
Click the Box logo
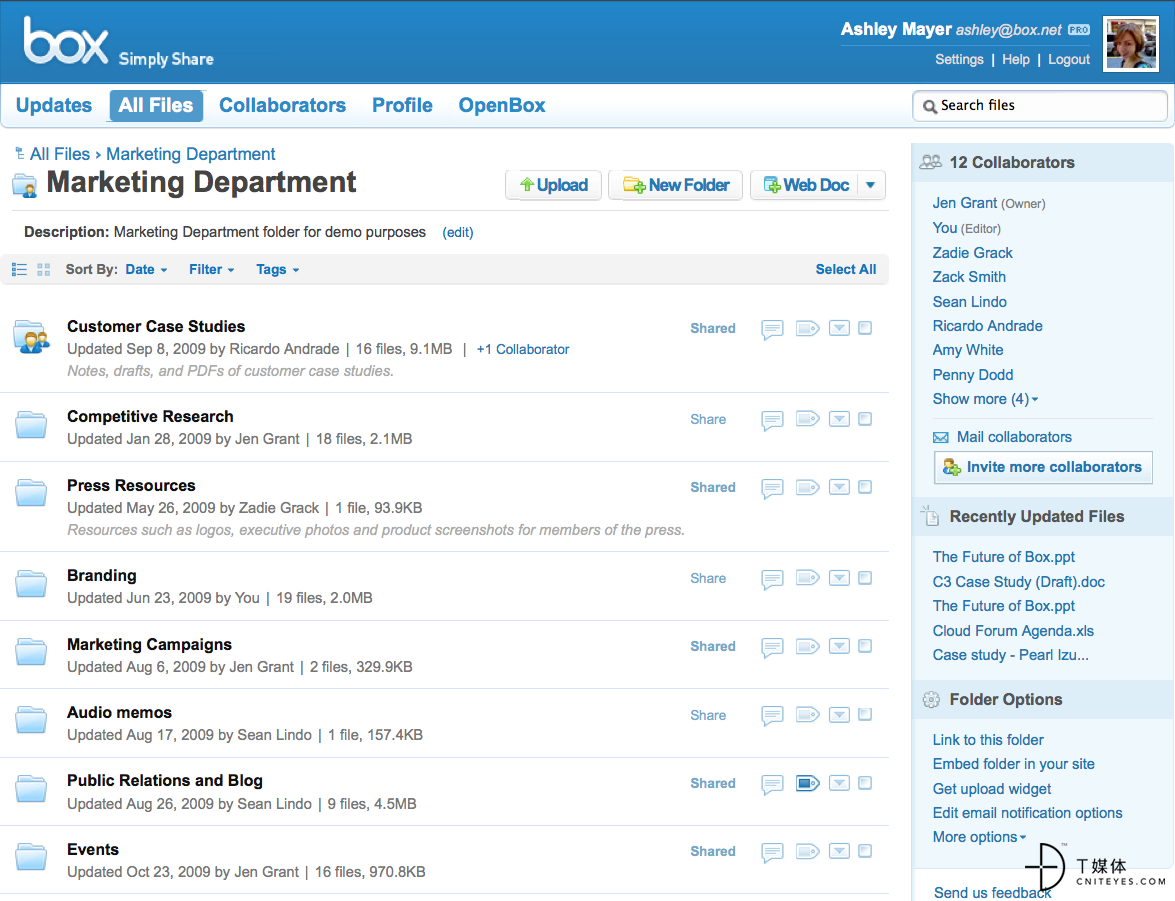click(x=66, y=40)
